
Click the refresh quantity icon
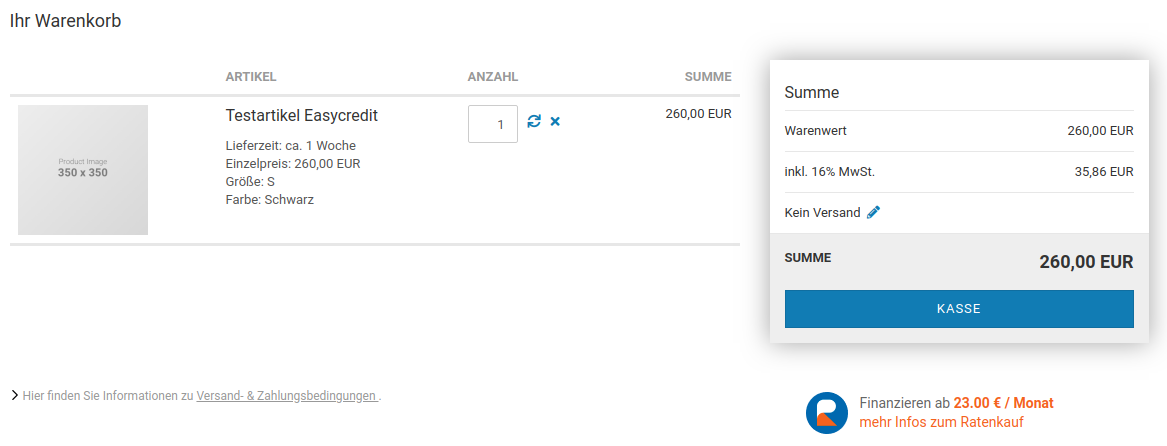534,121
